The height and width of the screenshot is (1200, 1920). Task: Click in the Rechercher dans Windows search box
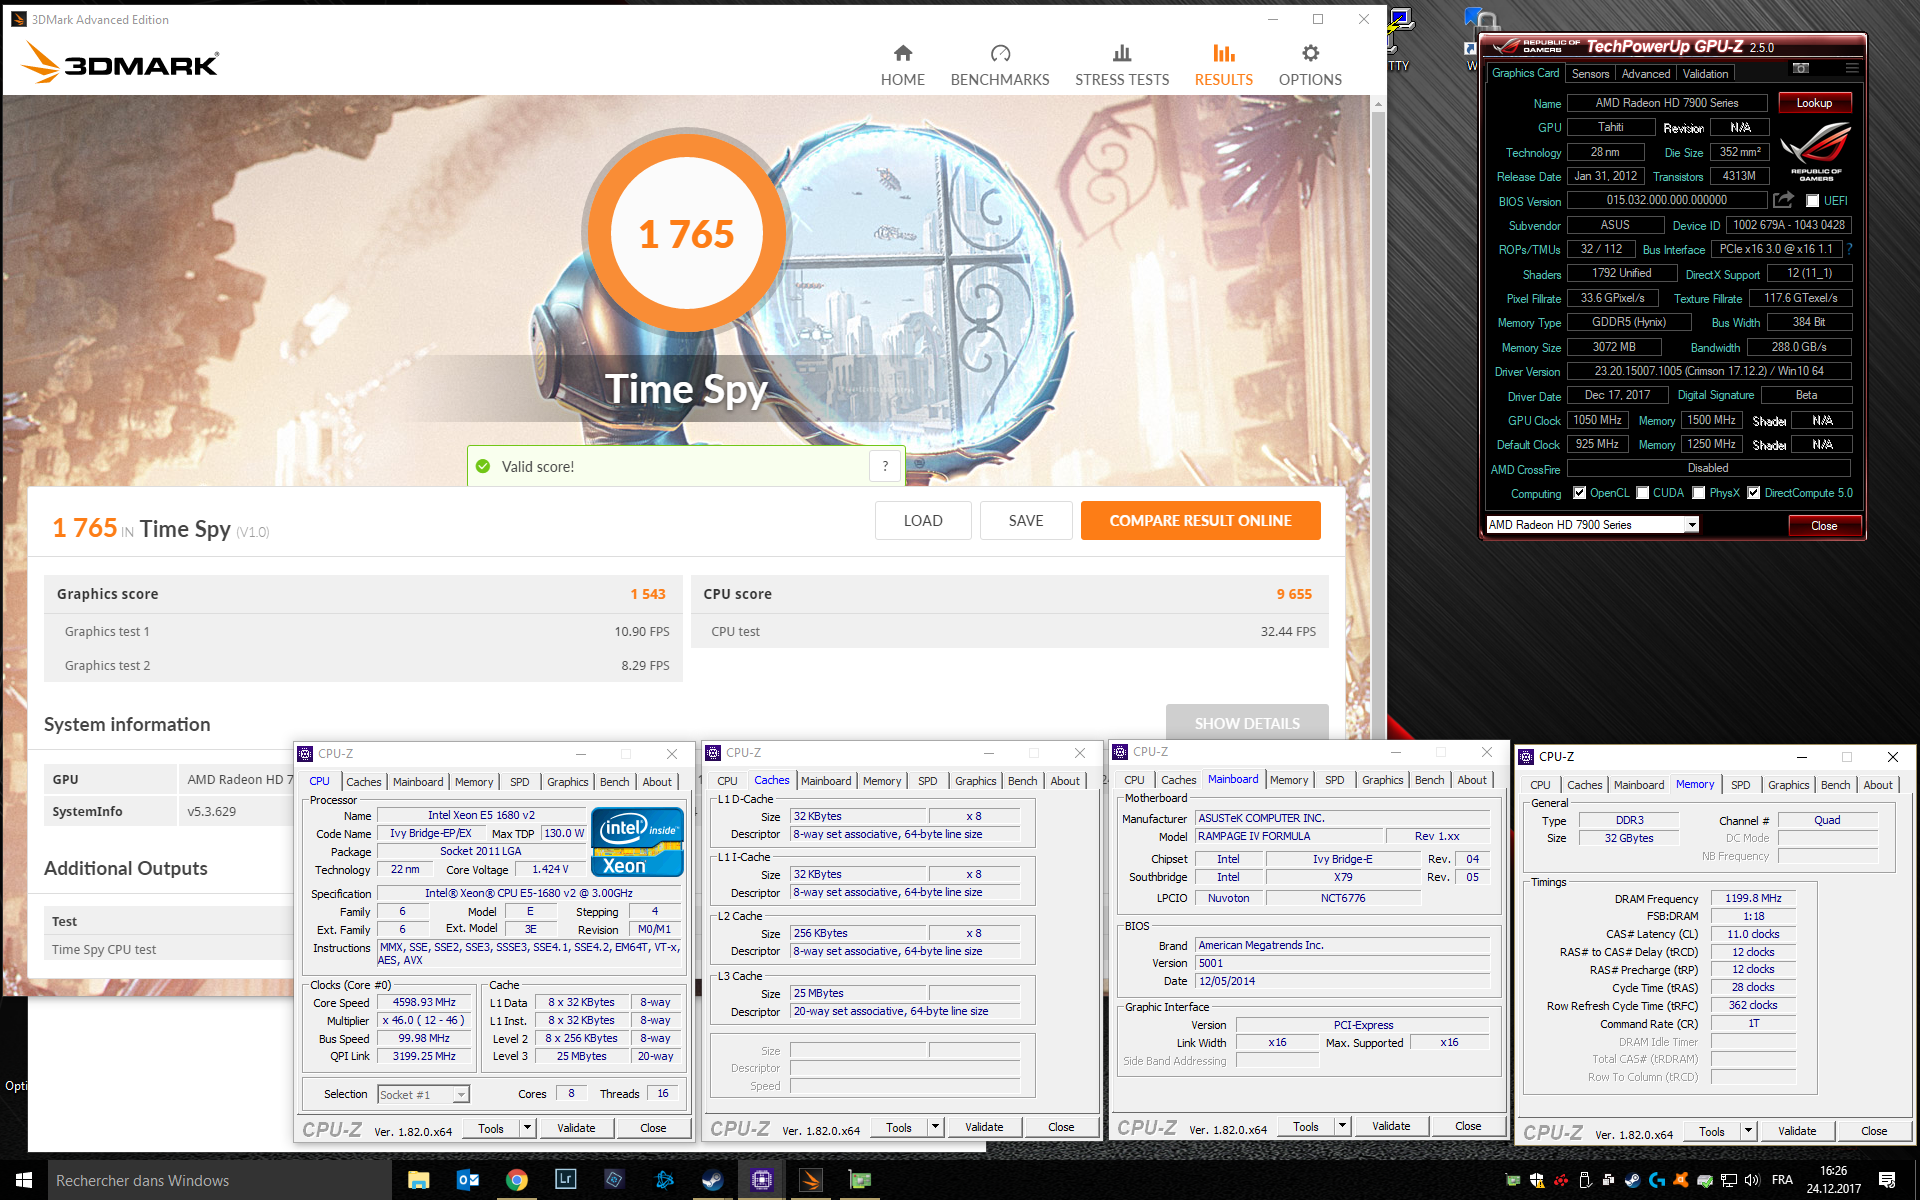click(220, 1181)
